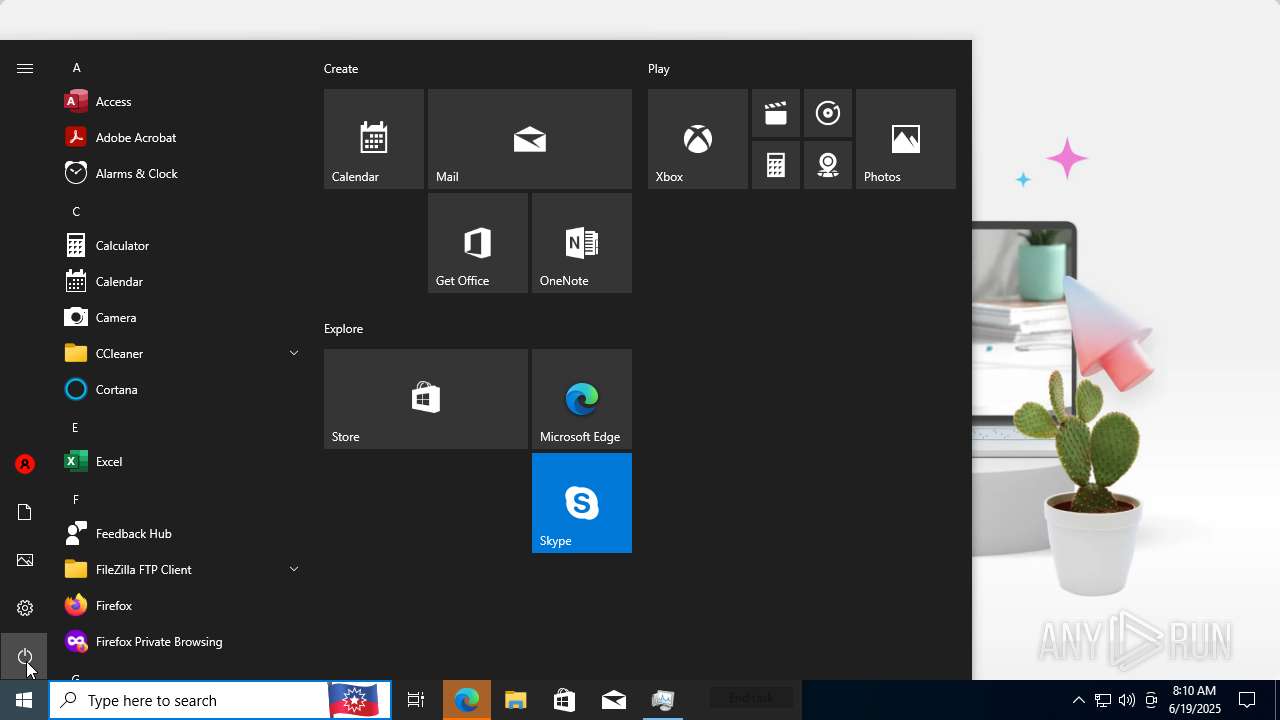Open Task View on taskbar
The image size is (1280, 720).
(416, 700)
